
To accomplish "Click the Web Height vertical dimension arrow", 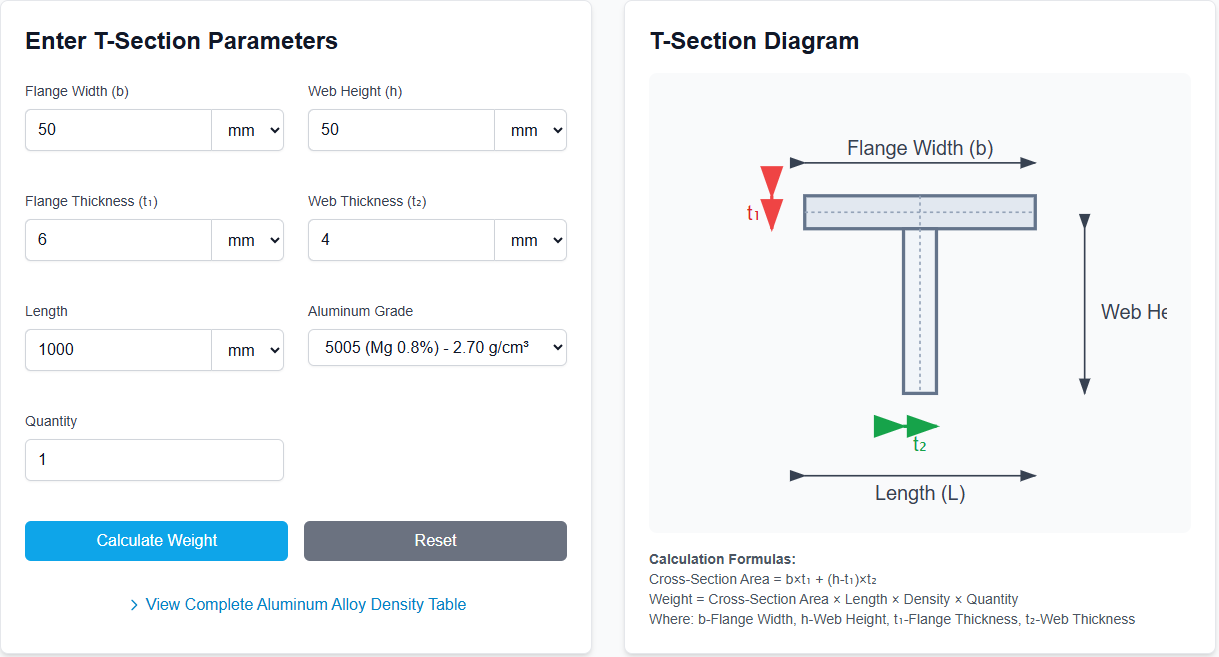I will [1084, 304].
